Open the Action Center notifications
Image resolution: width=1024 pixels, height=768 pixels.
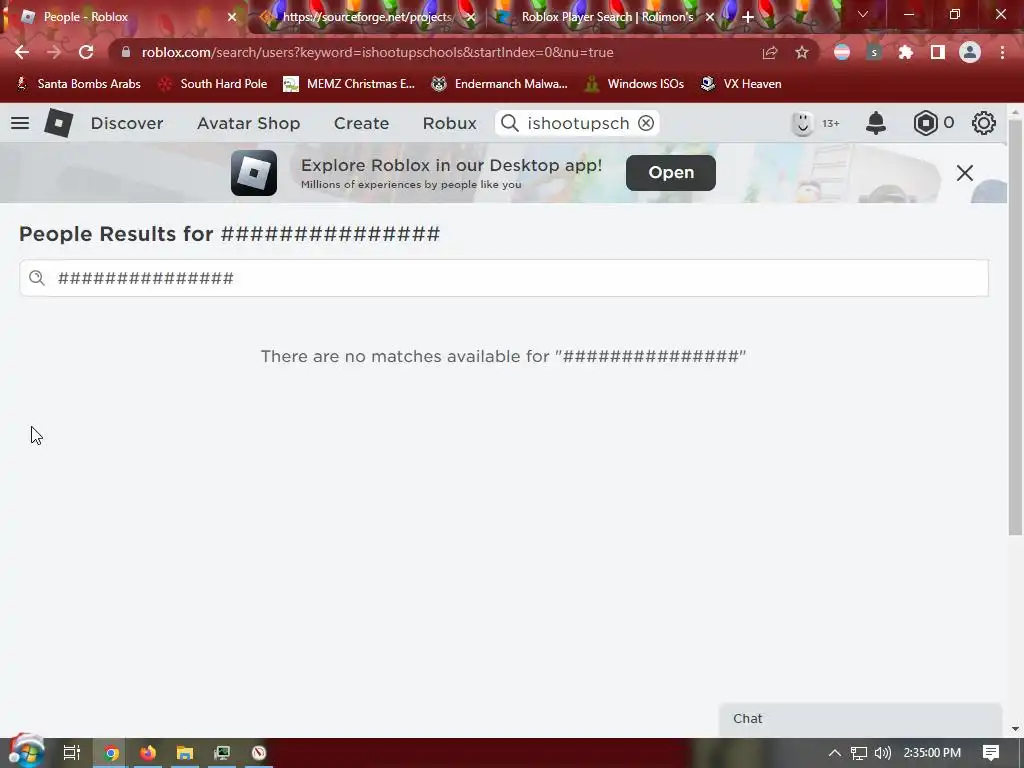[x=991, y=753]
